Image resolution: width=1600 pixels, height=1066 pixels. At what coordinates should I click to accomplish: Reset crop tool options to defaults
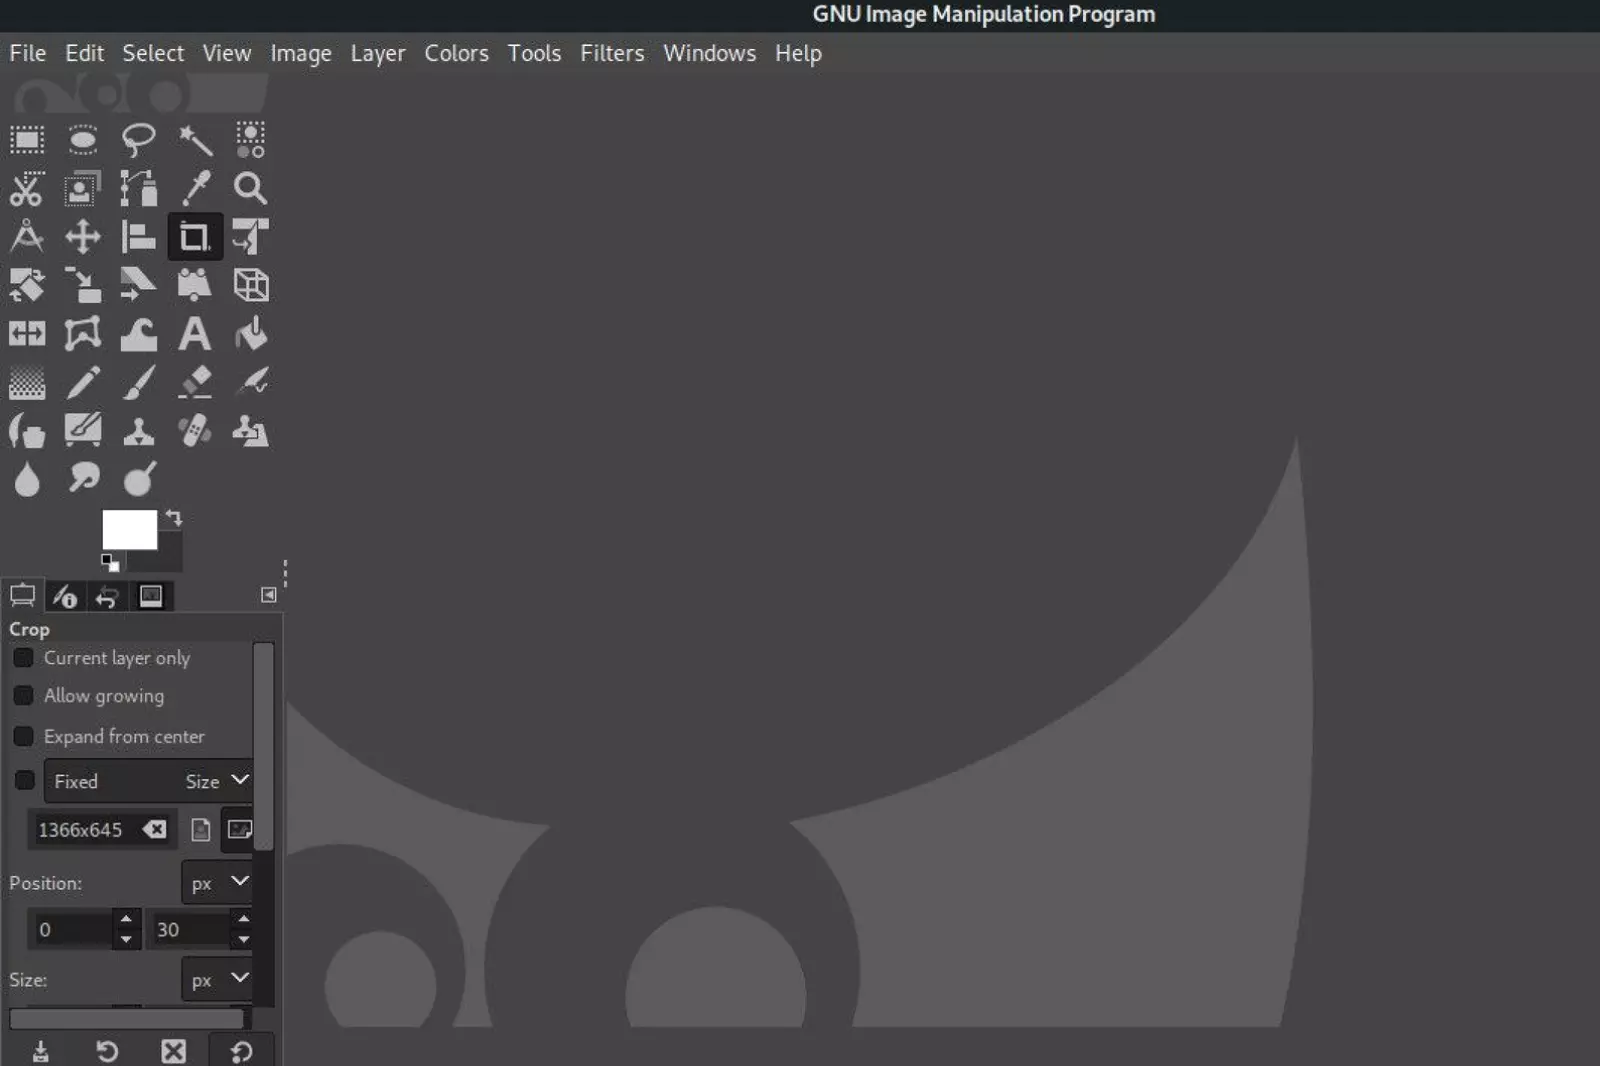pos(240,1051)
